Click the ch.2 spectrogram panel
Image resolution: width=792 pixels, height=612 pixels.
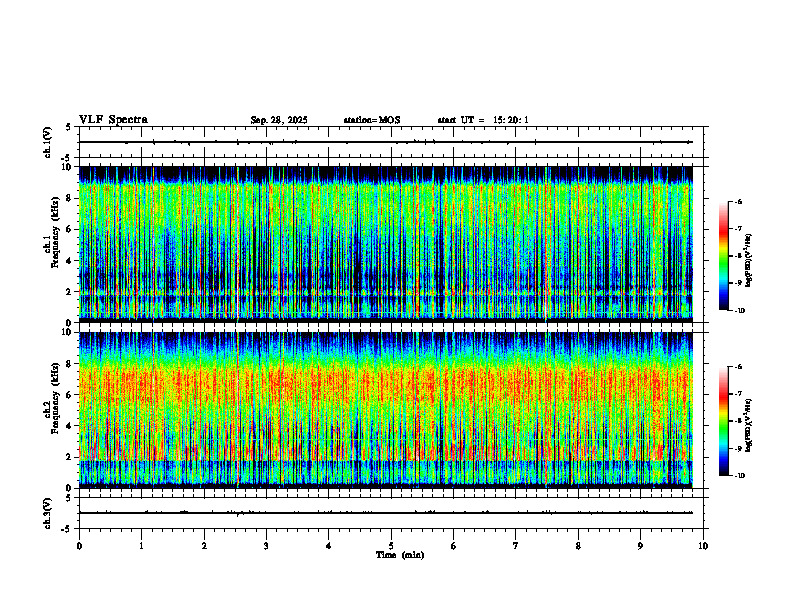coord(391,410)
